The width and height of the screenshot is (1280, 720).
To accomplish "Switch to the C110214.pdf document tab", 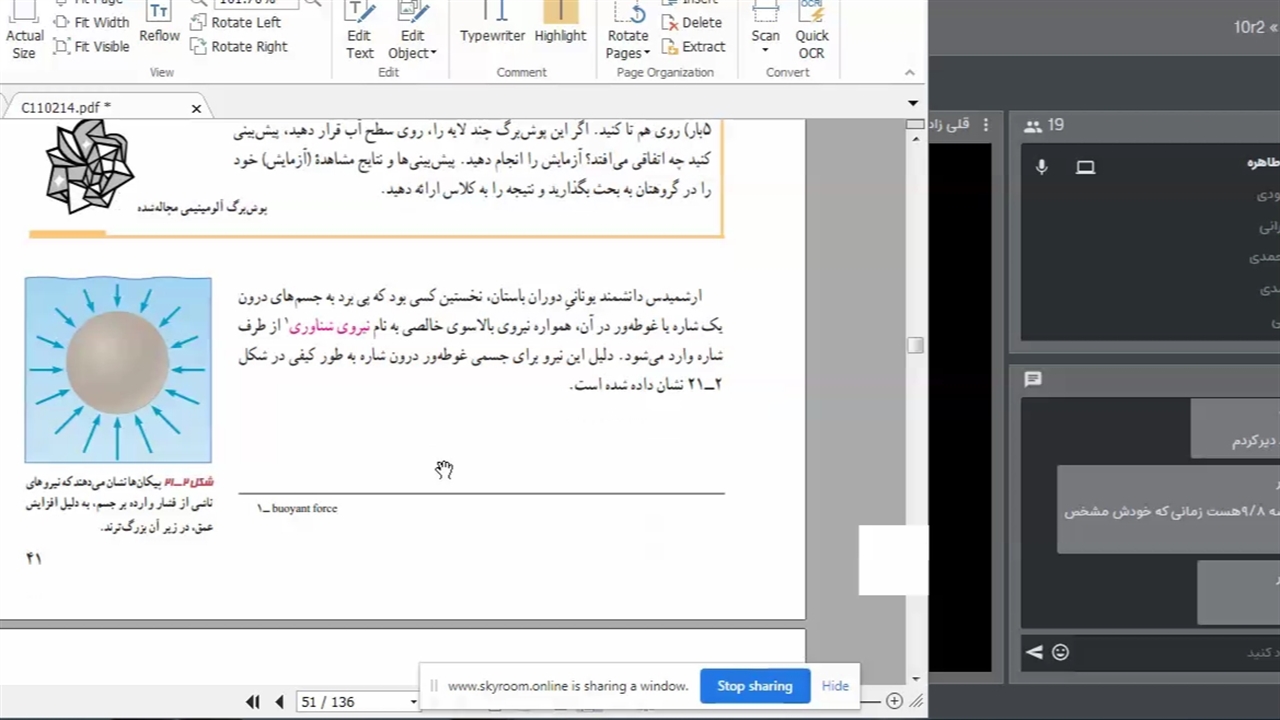I will (66, 108).
